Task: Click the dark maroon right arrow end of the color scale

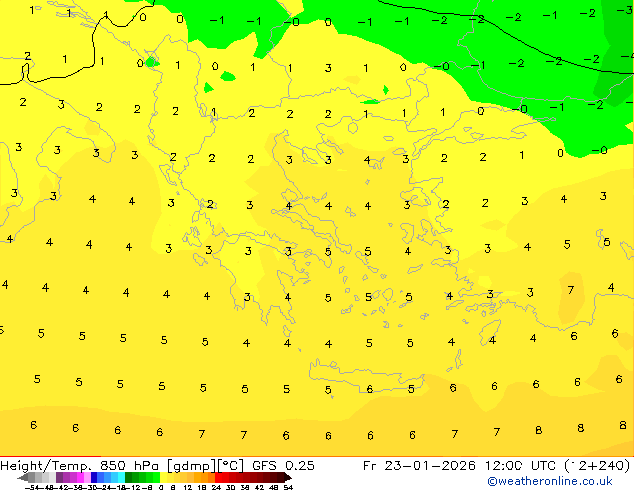Action: [287, 478]
